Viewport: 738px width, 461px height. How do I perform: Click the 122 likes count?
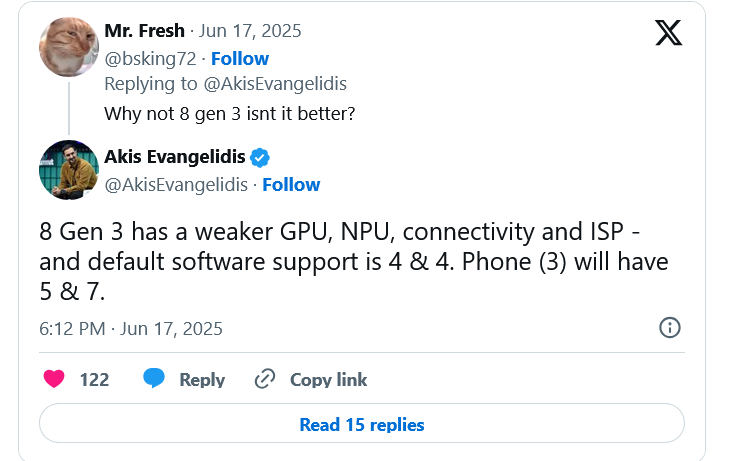pyautogui.click(x=94, y=380)
